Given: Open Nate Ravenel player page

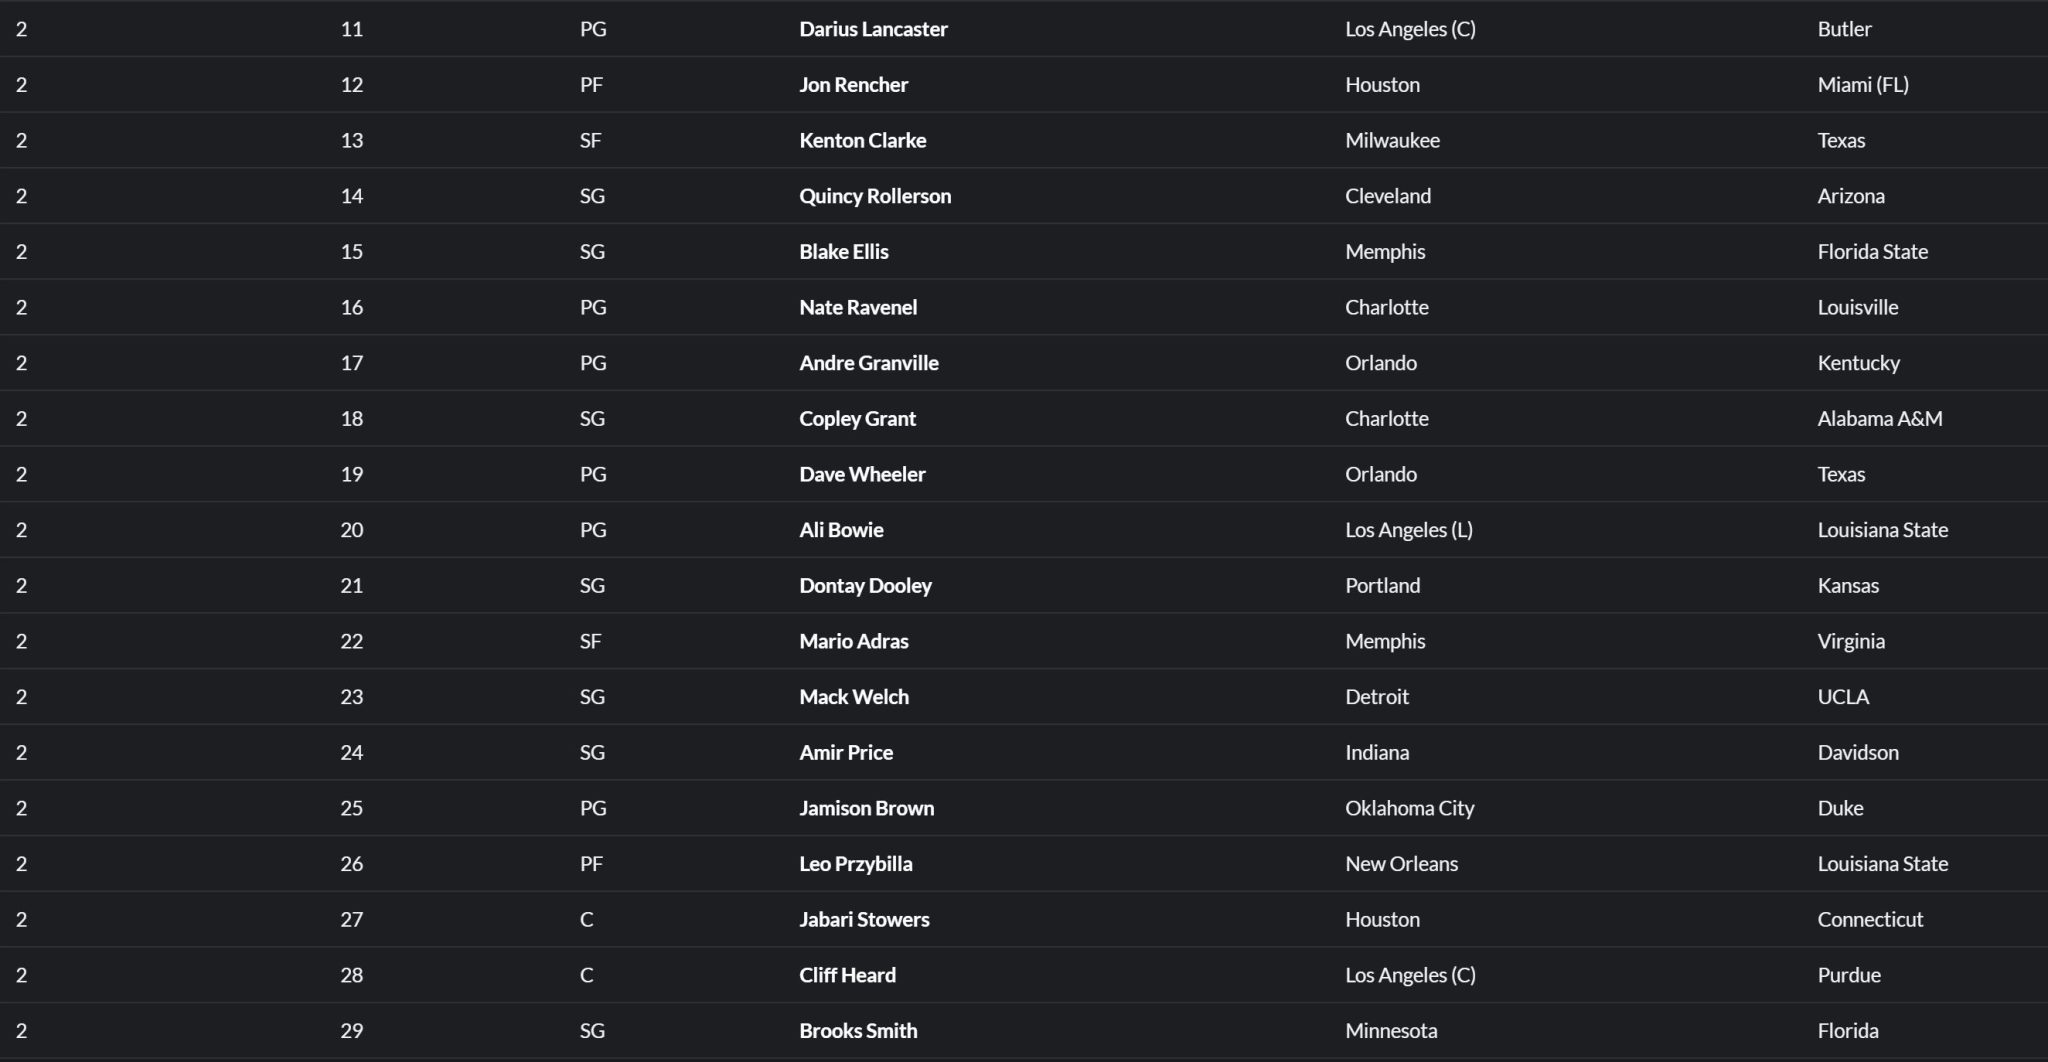Looking at the screenshot, I should (857, 308).
